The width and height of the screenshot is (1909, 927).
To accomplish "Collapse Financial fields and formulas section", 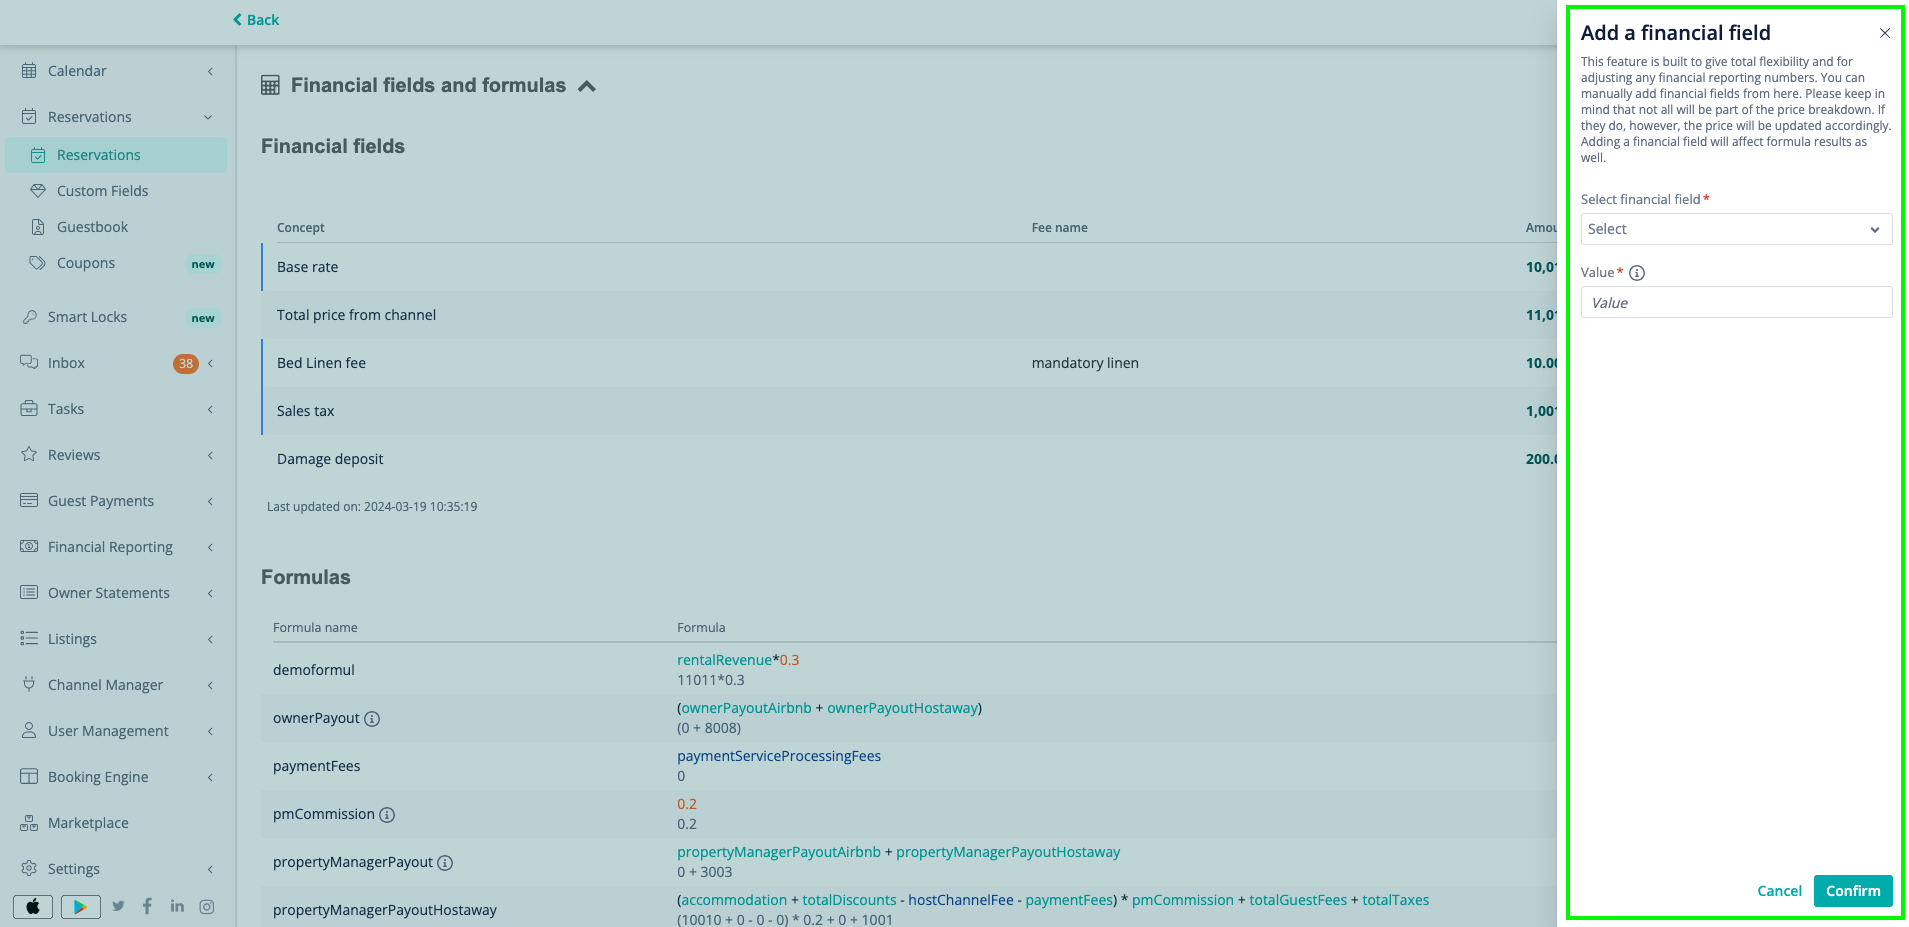I will tap(587, 87).
